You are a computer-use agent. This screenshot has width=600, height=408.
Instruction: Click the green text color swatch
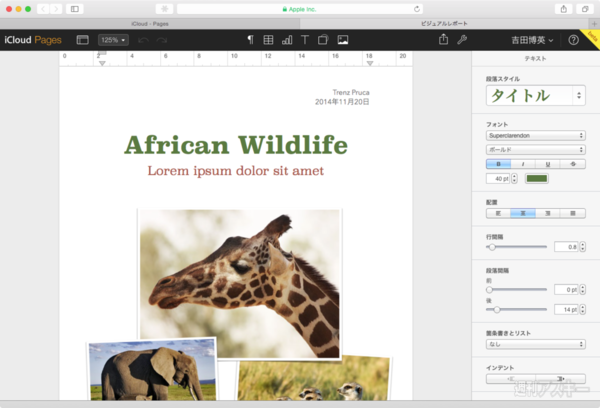click(537, 179)
